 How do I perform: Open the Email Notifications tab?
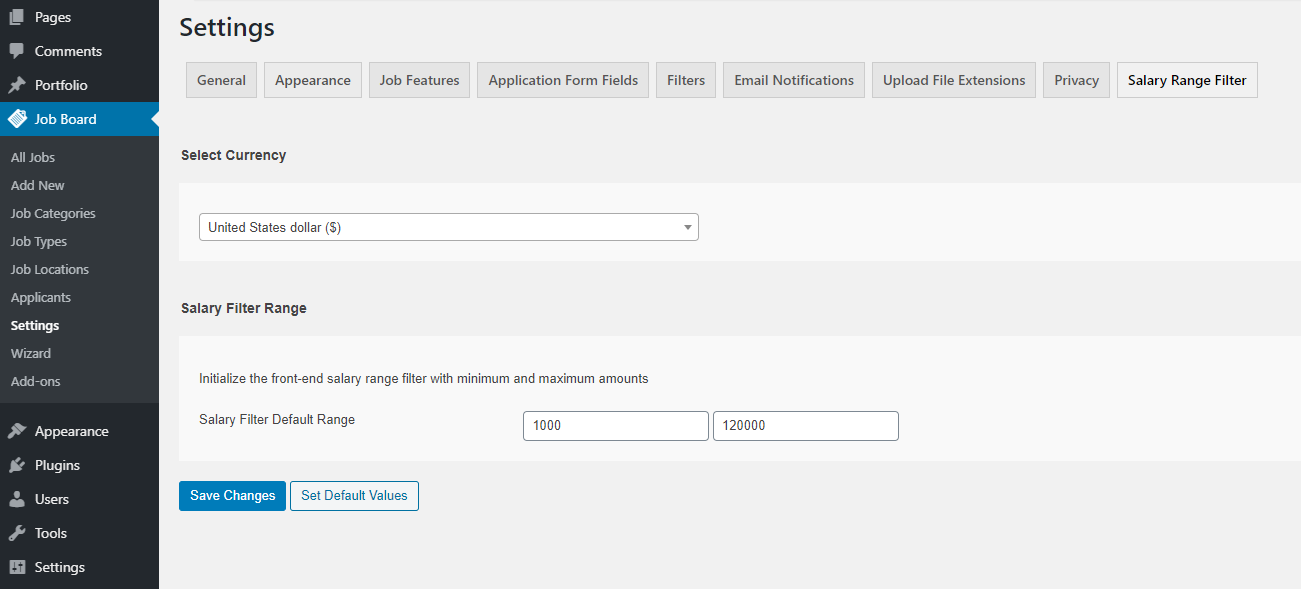pos(793,79)
